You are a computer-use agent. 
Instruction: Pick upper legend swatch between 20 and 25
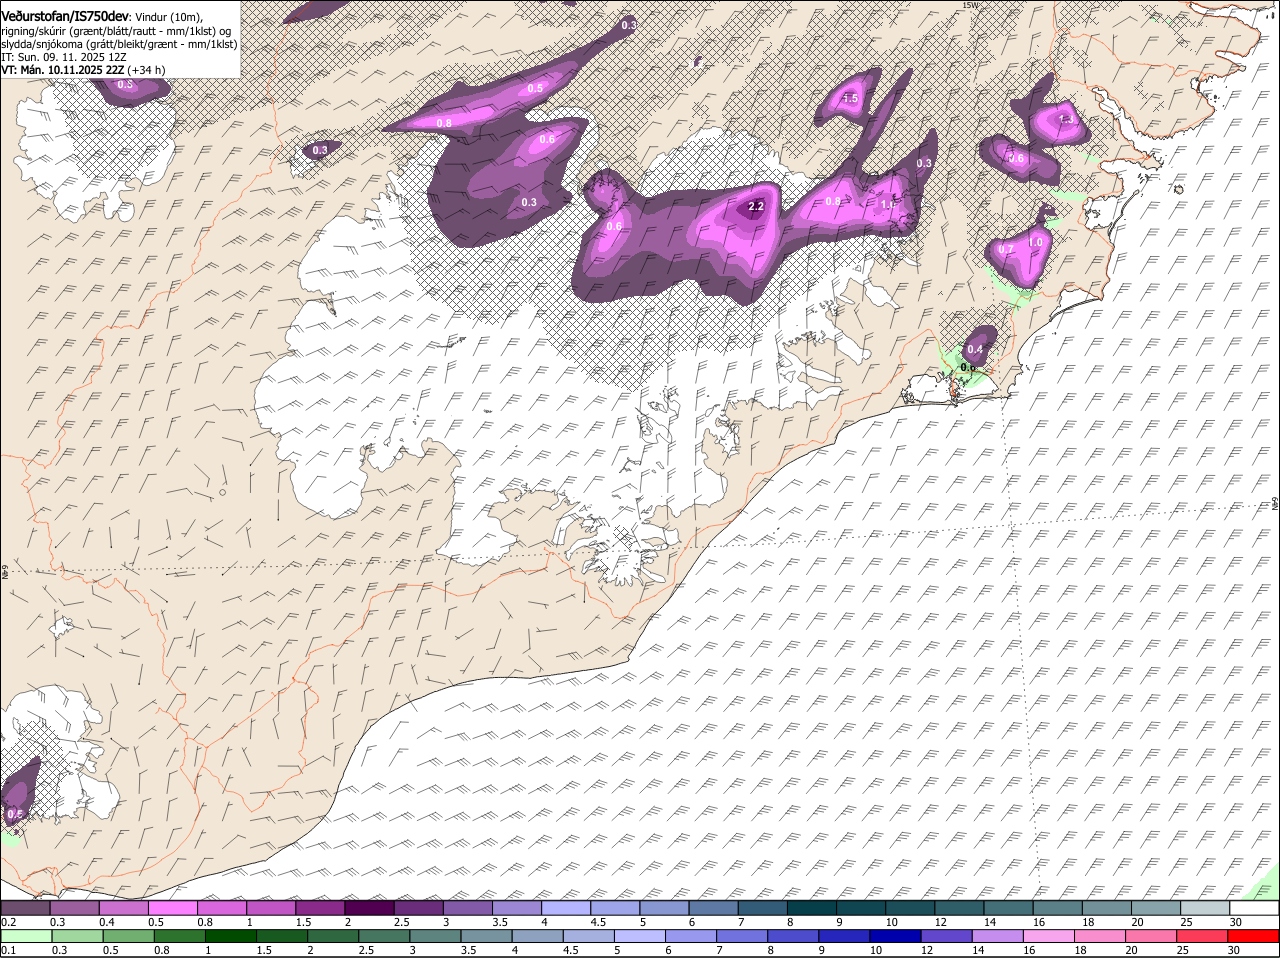coord(1157,908)
